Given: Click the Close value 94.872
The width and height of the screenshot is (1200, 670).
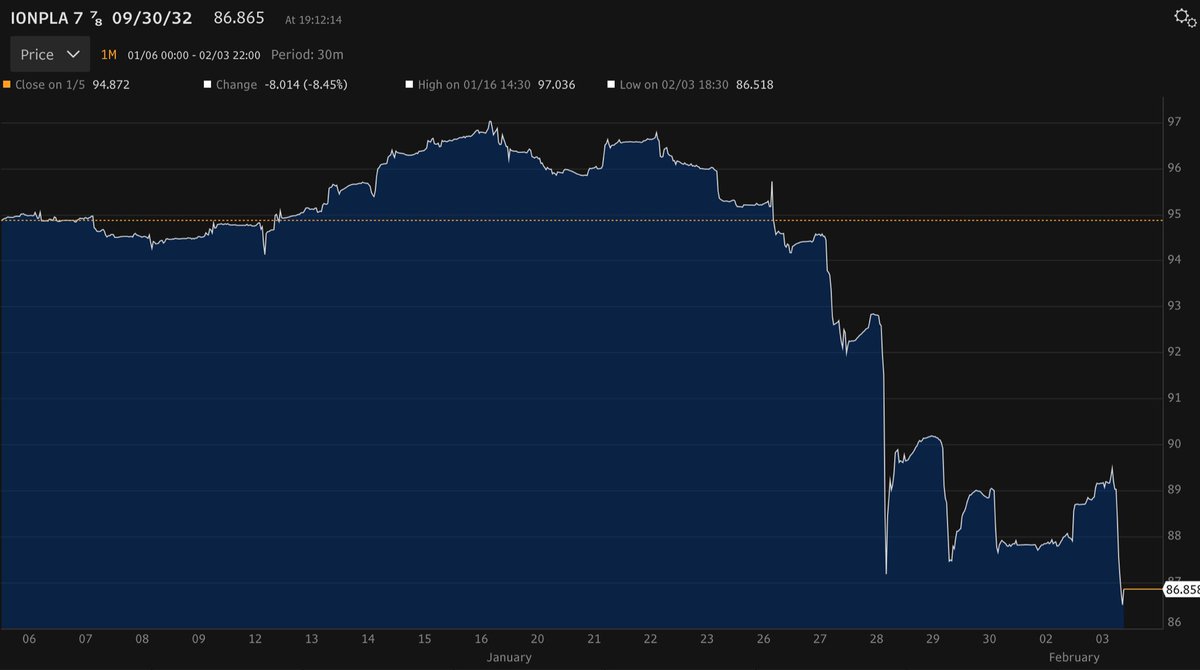Looking at the screenshot, I should tap(110, 85).
